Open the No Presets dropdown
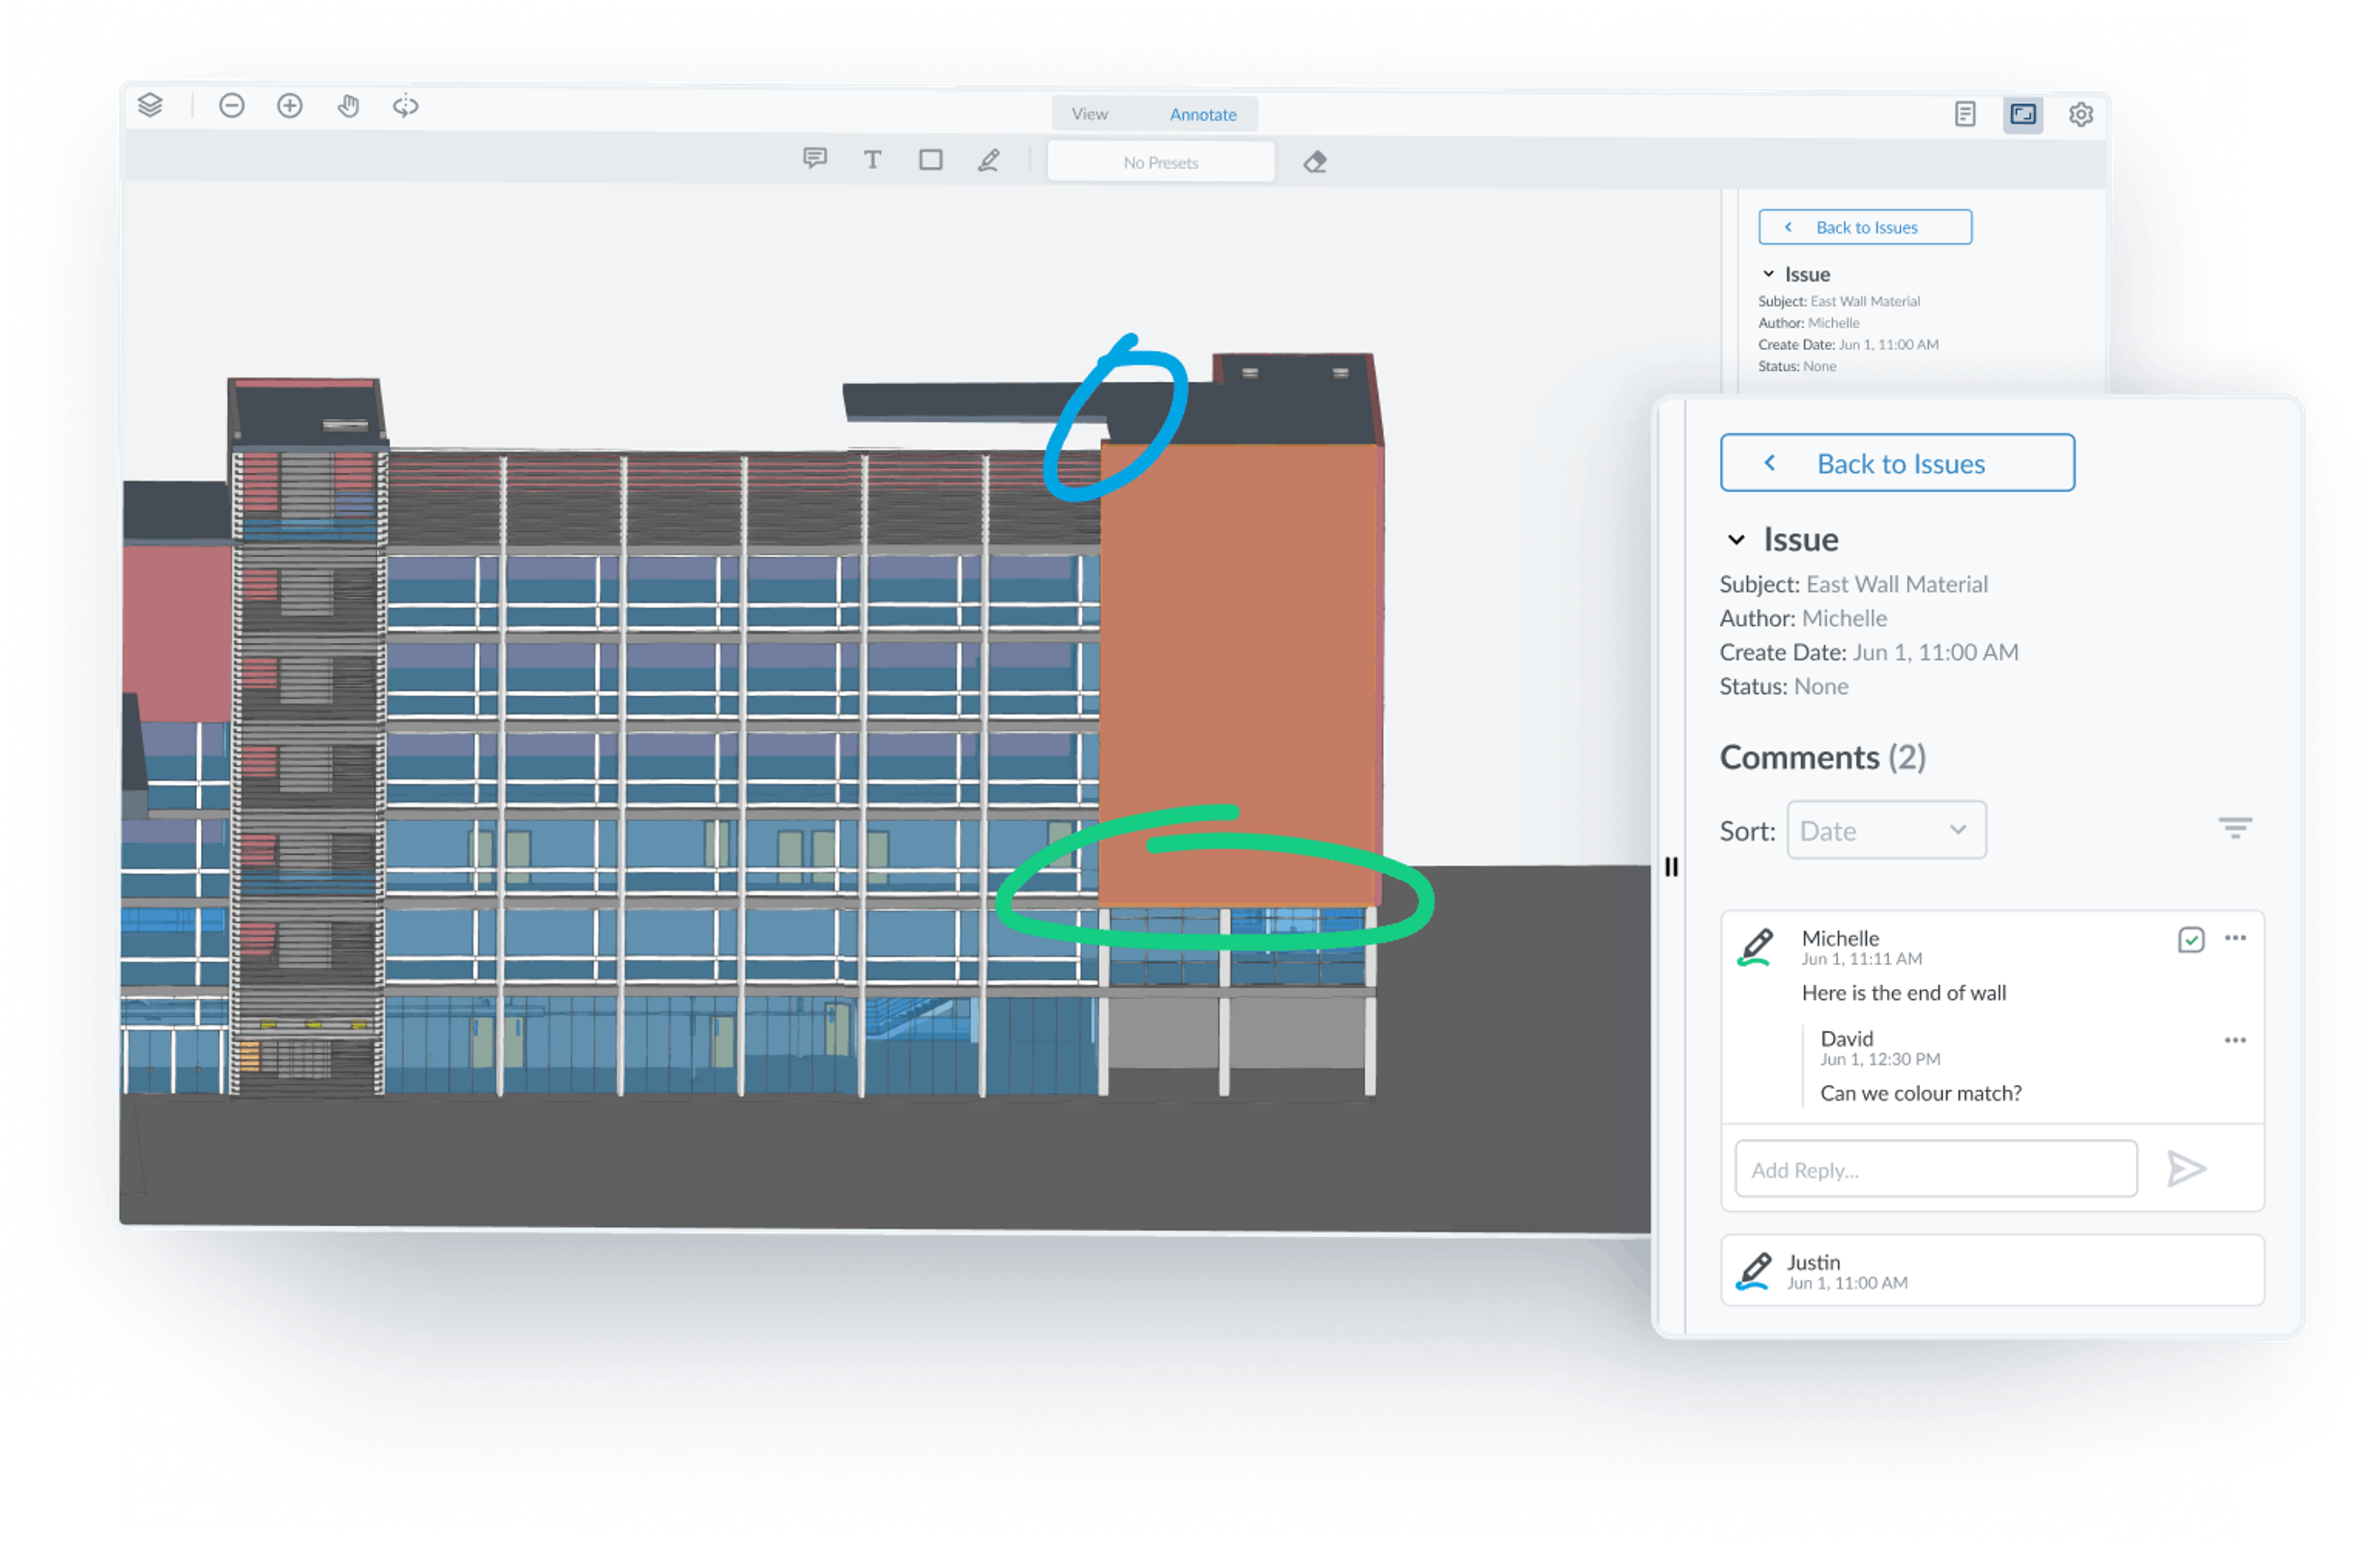Screen dimensions: 2380x1541 1160,162
